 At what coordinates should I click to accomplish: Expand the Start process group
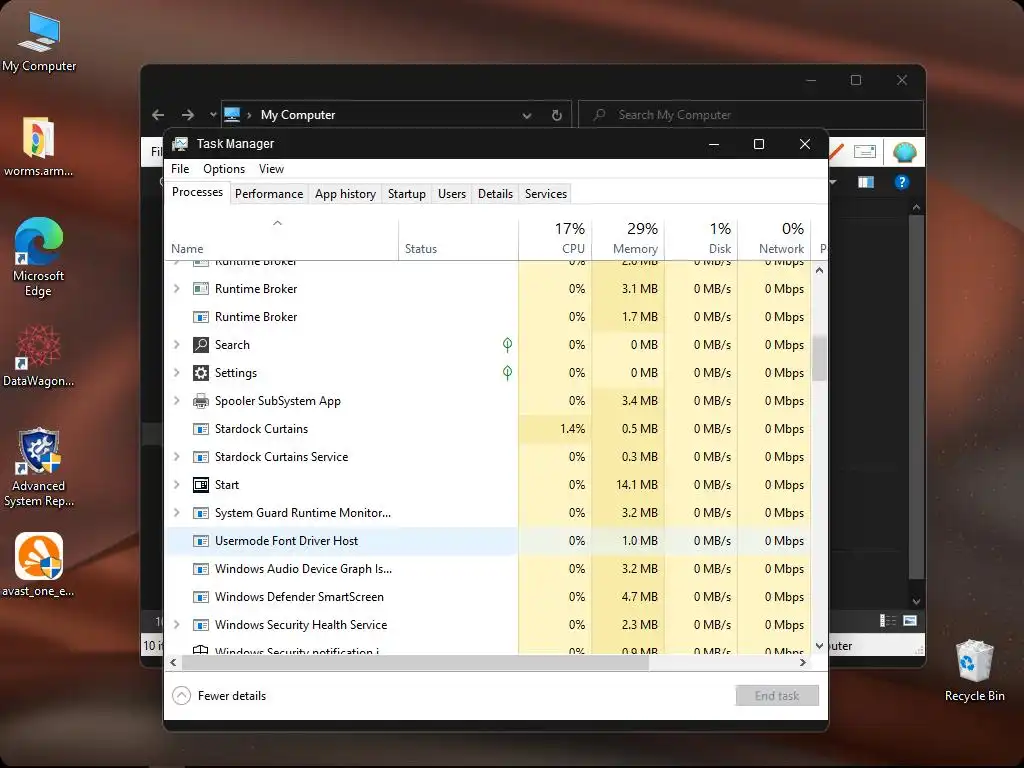coord(176,485)
